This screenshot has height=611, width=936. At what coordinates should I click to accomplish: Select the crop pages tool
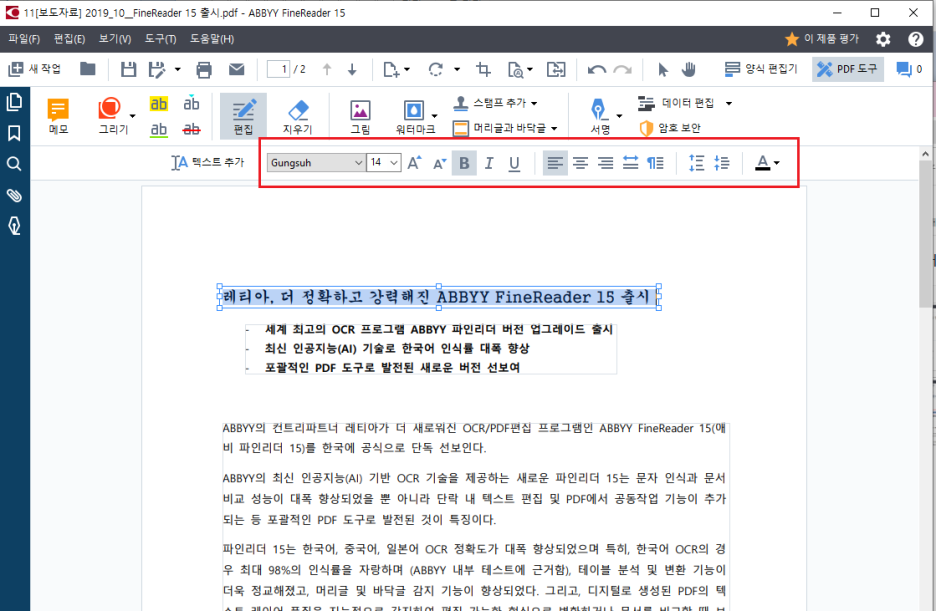(484, 70)
